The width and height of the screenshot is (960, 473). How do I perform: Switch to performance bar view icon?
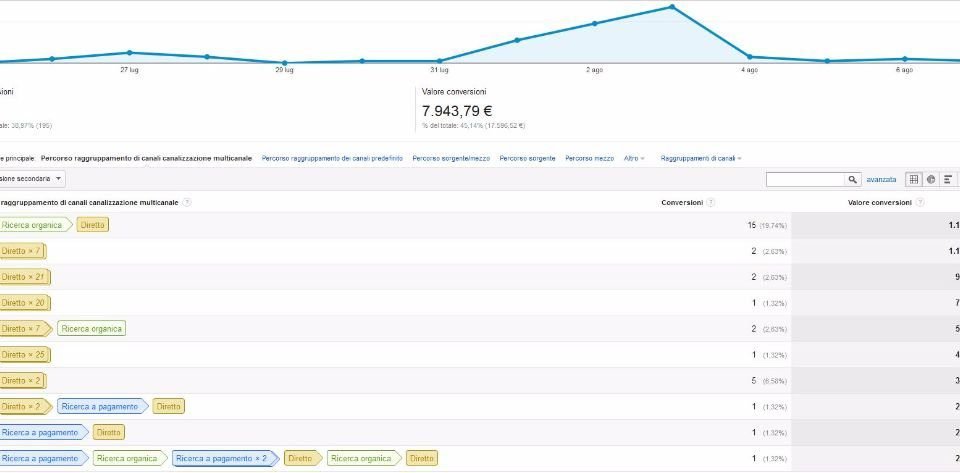point(947,179)
